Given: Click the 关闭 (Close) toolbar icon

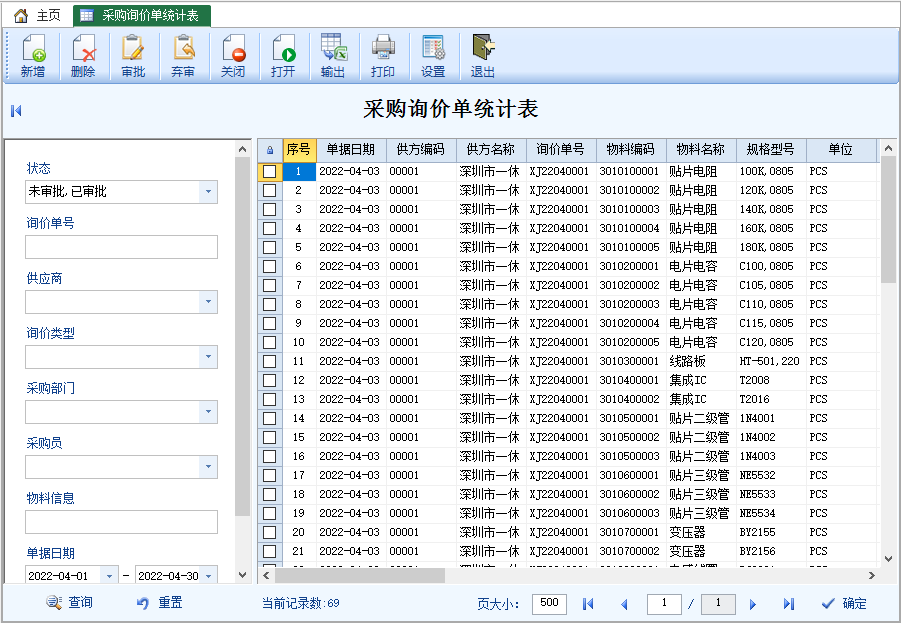Looking at the screenshot, I should pos(233,55).
